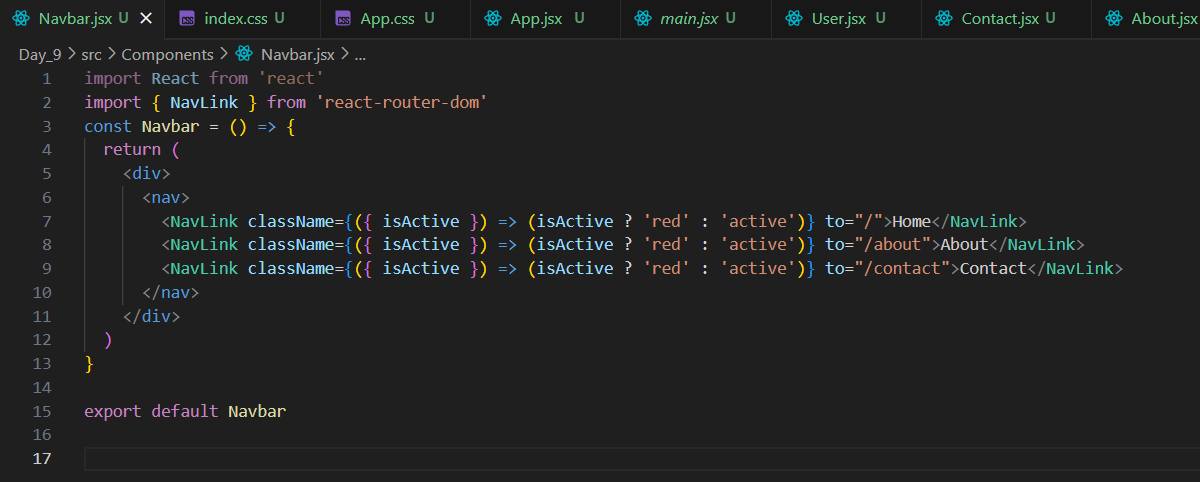Click the opening <nav> tag
1200x482 pixels.
pos(166,198)
